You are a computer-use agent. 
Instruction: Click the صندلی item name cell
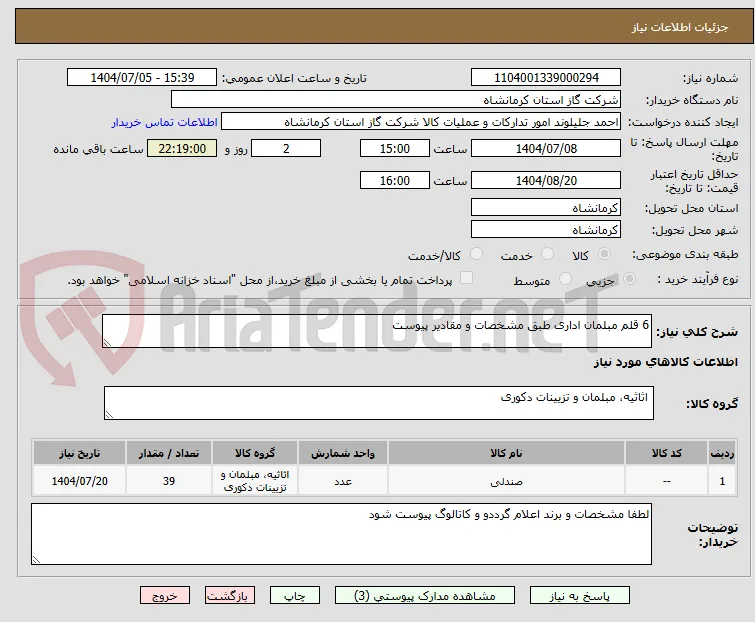506,481
